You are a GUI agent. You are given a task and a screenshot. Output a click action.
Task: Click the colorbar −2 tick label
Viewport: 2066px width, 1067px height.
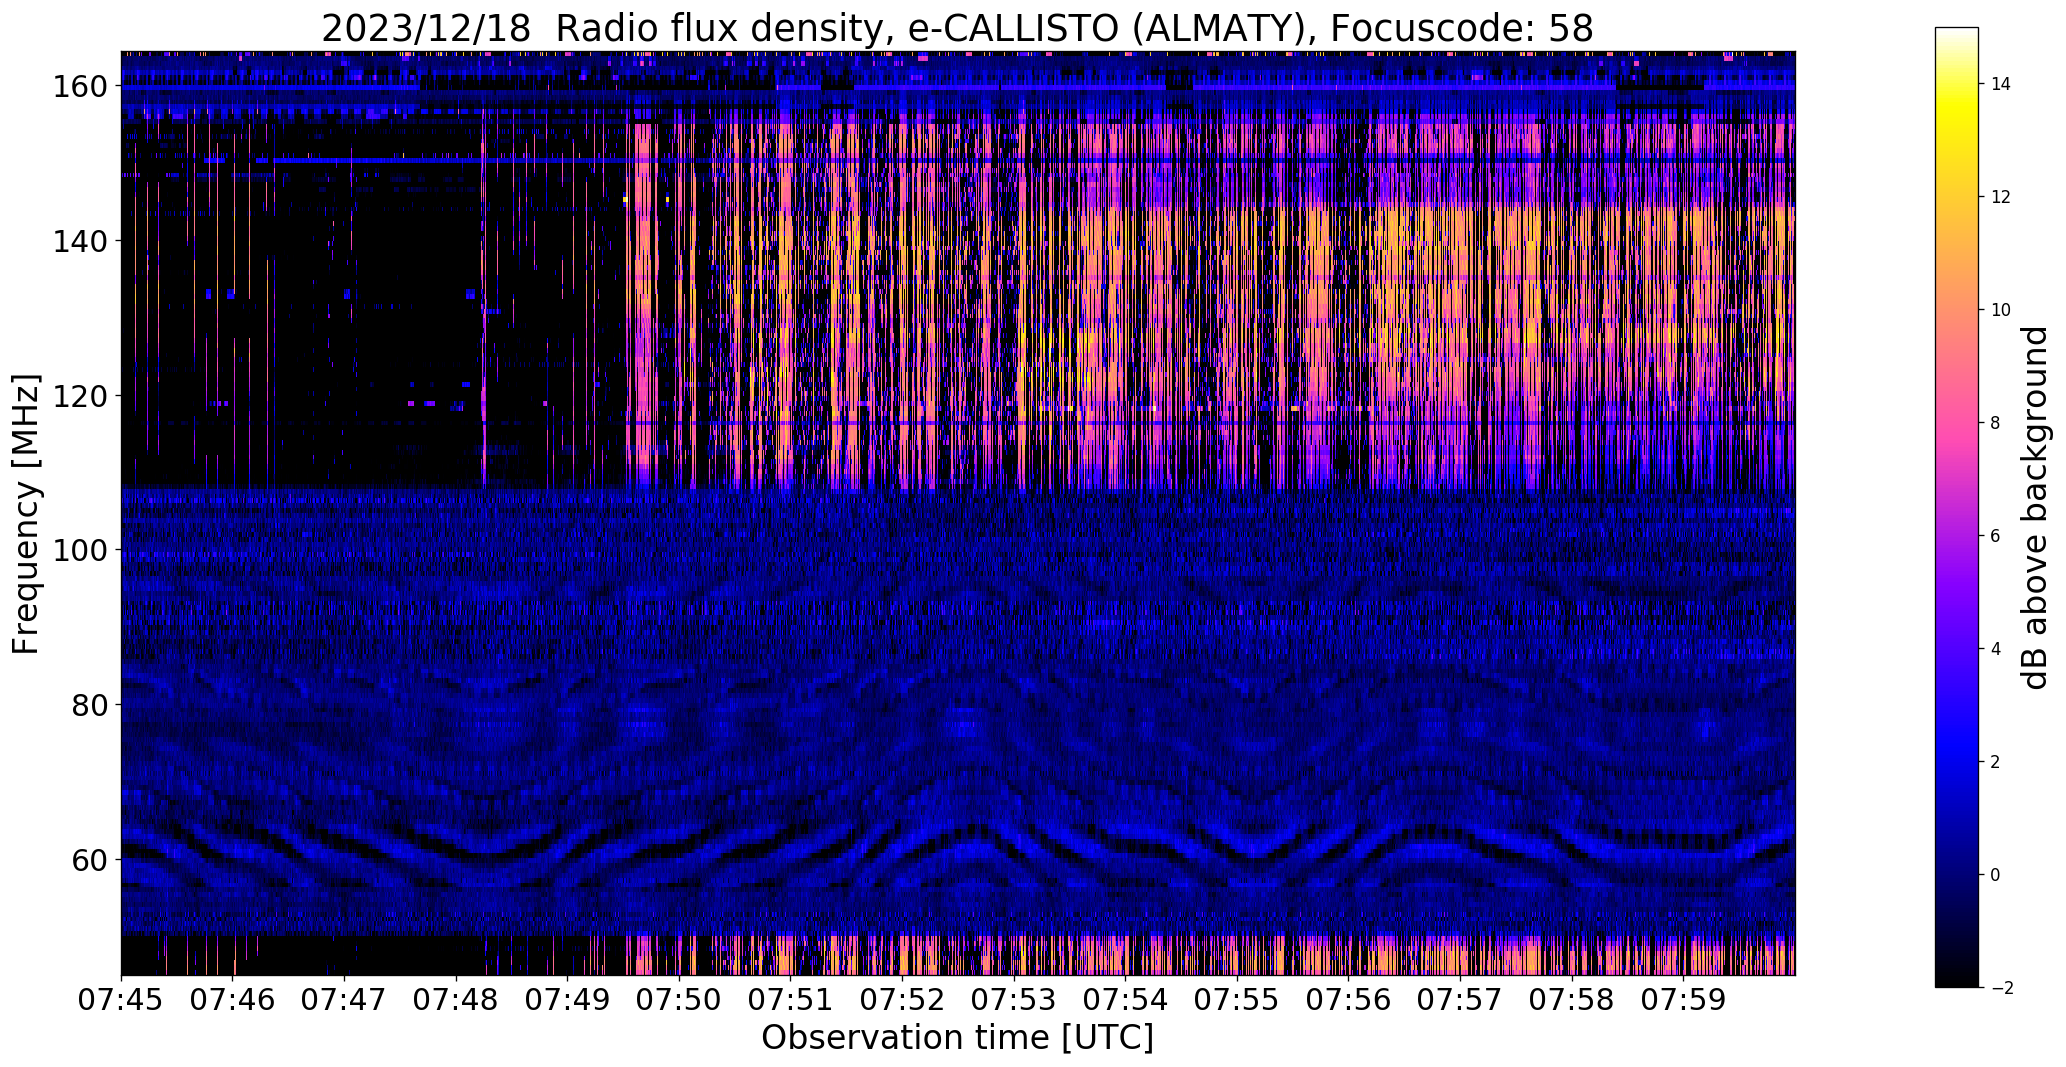tap(2001, 988)
